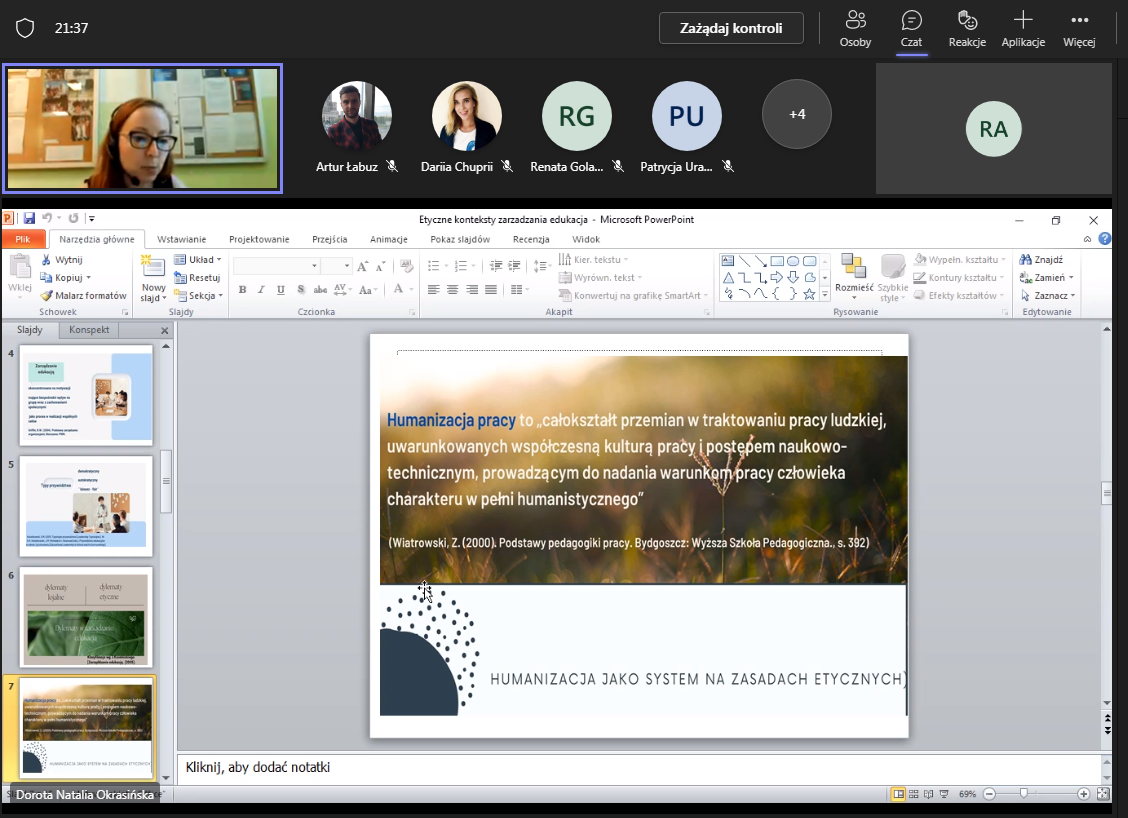Click the Znajdź search tool

tap(1042, 260)
